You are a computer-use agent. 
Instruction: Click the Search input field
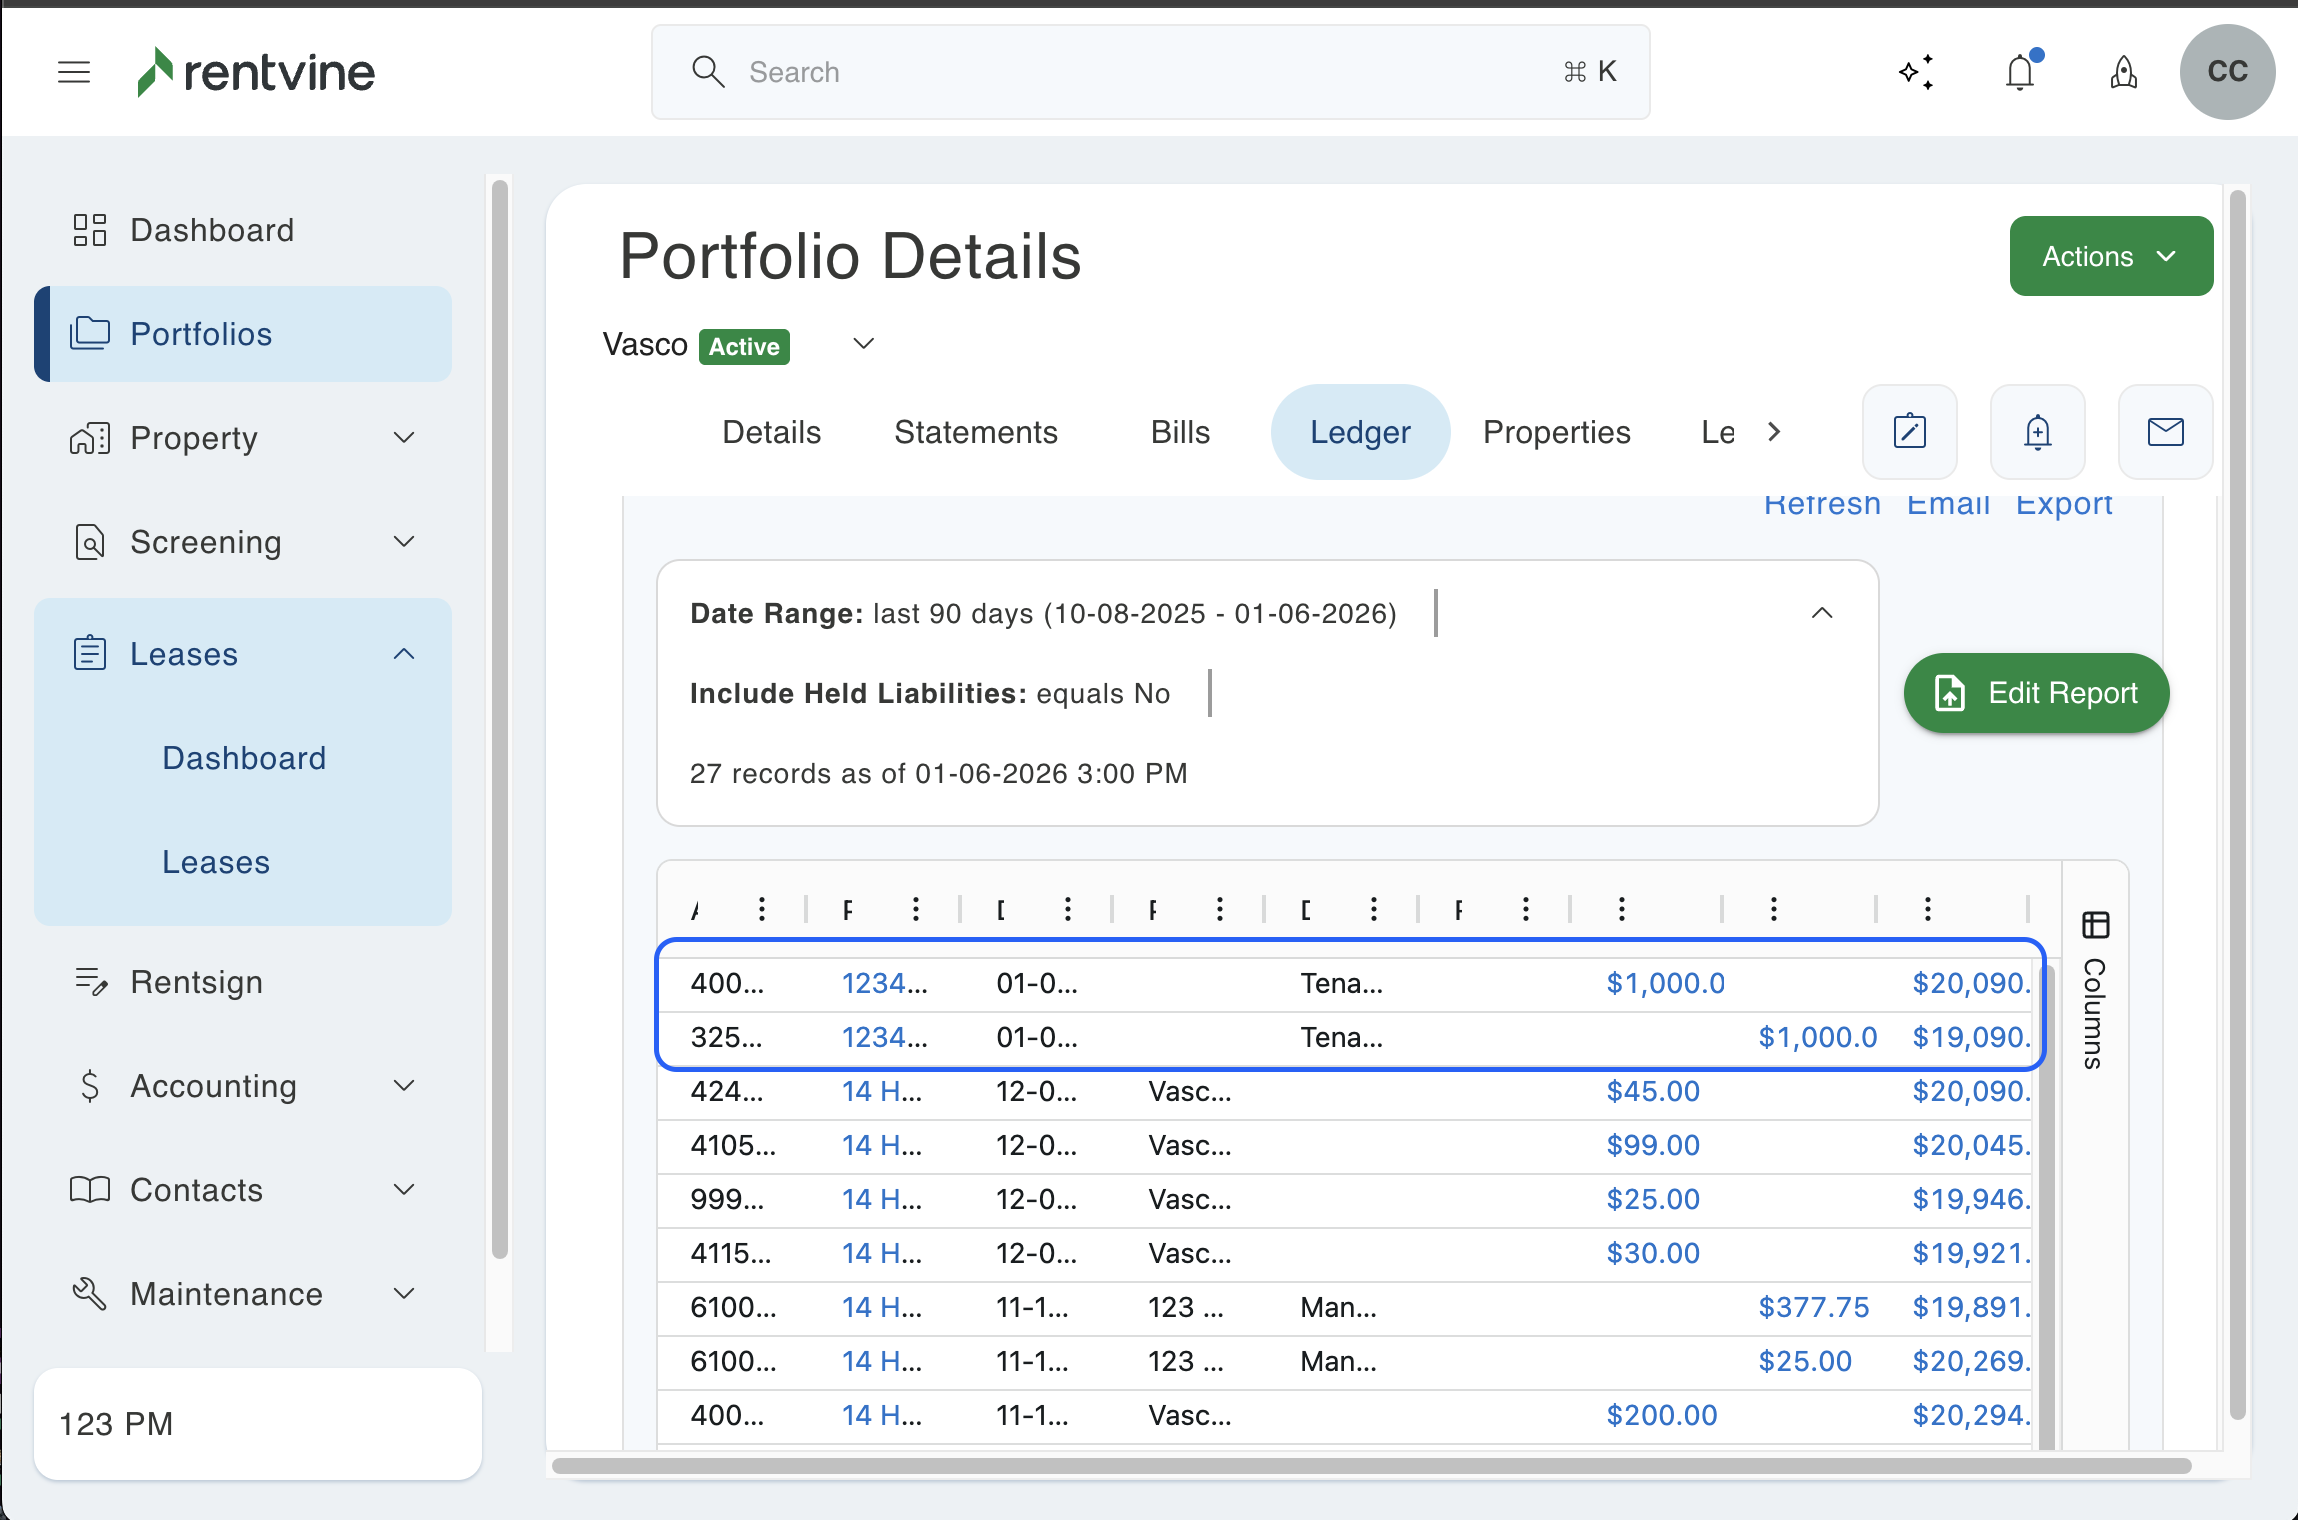coord(1150,72)
